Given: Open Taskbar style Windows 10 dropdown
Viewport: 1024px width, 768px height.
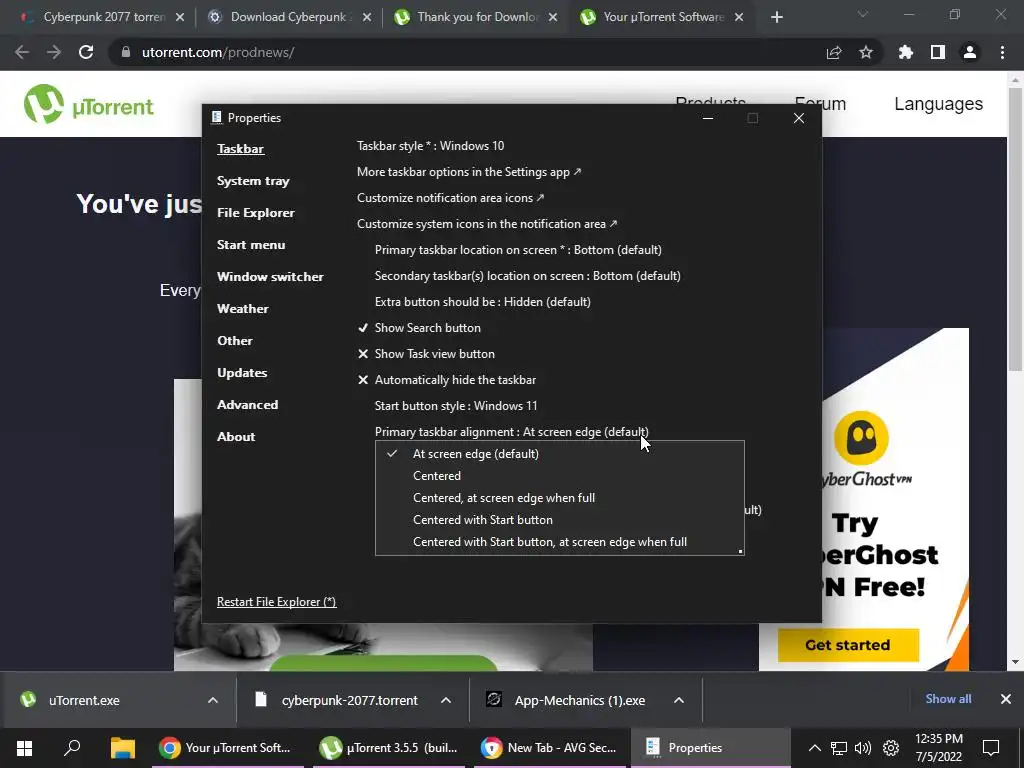Looking at the screenshot, I should tap(430, 146).
